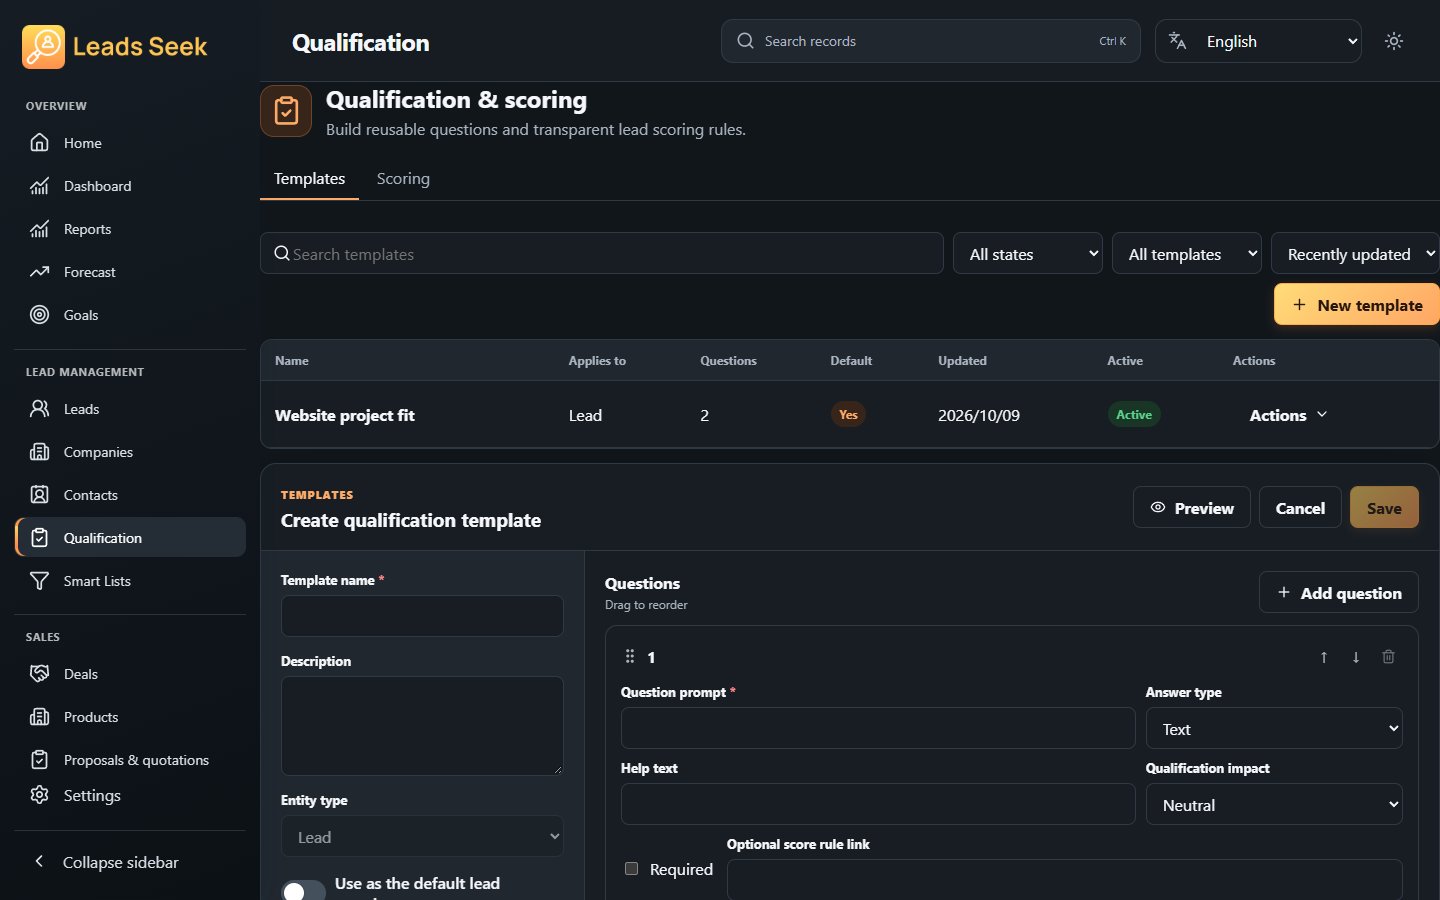Toggle Use as the default lead switch
The width and height of the screenshot is (1440, 900).
303,890
